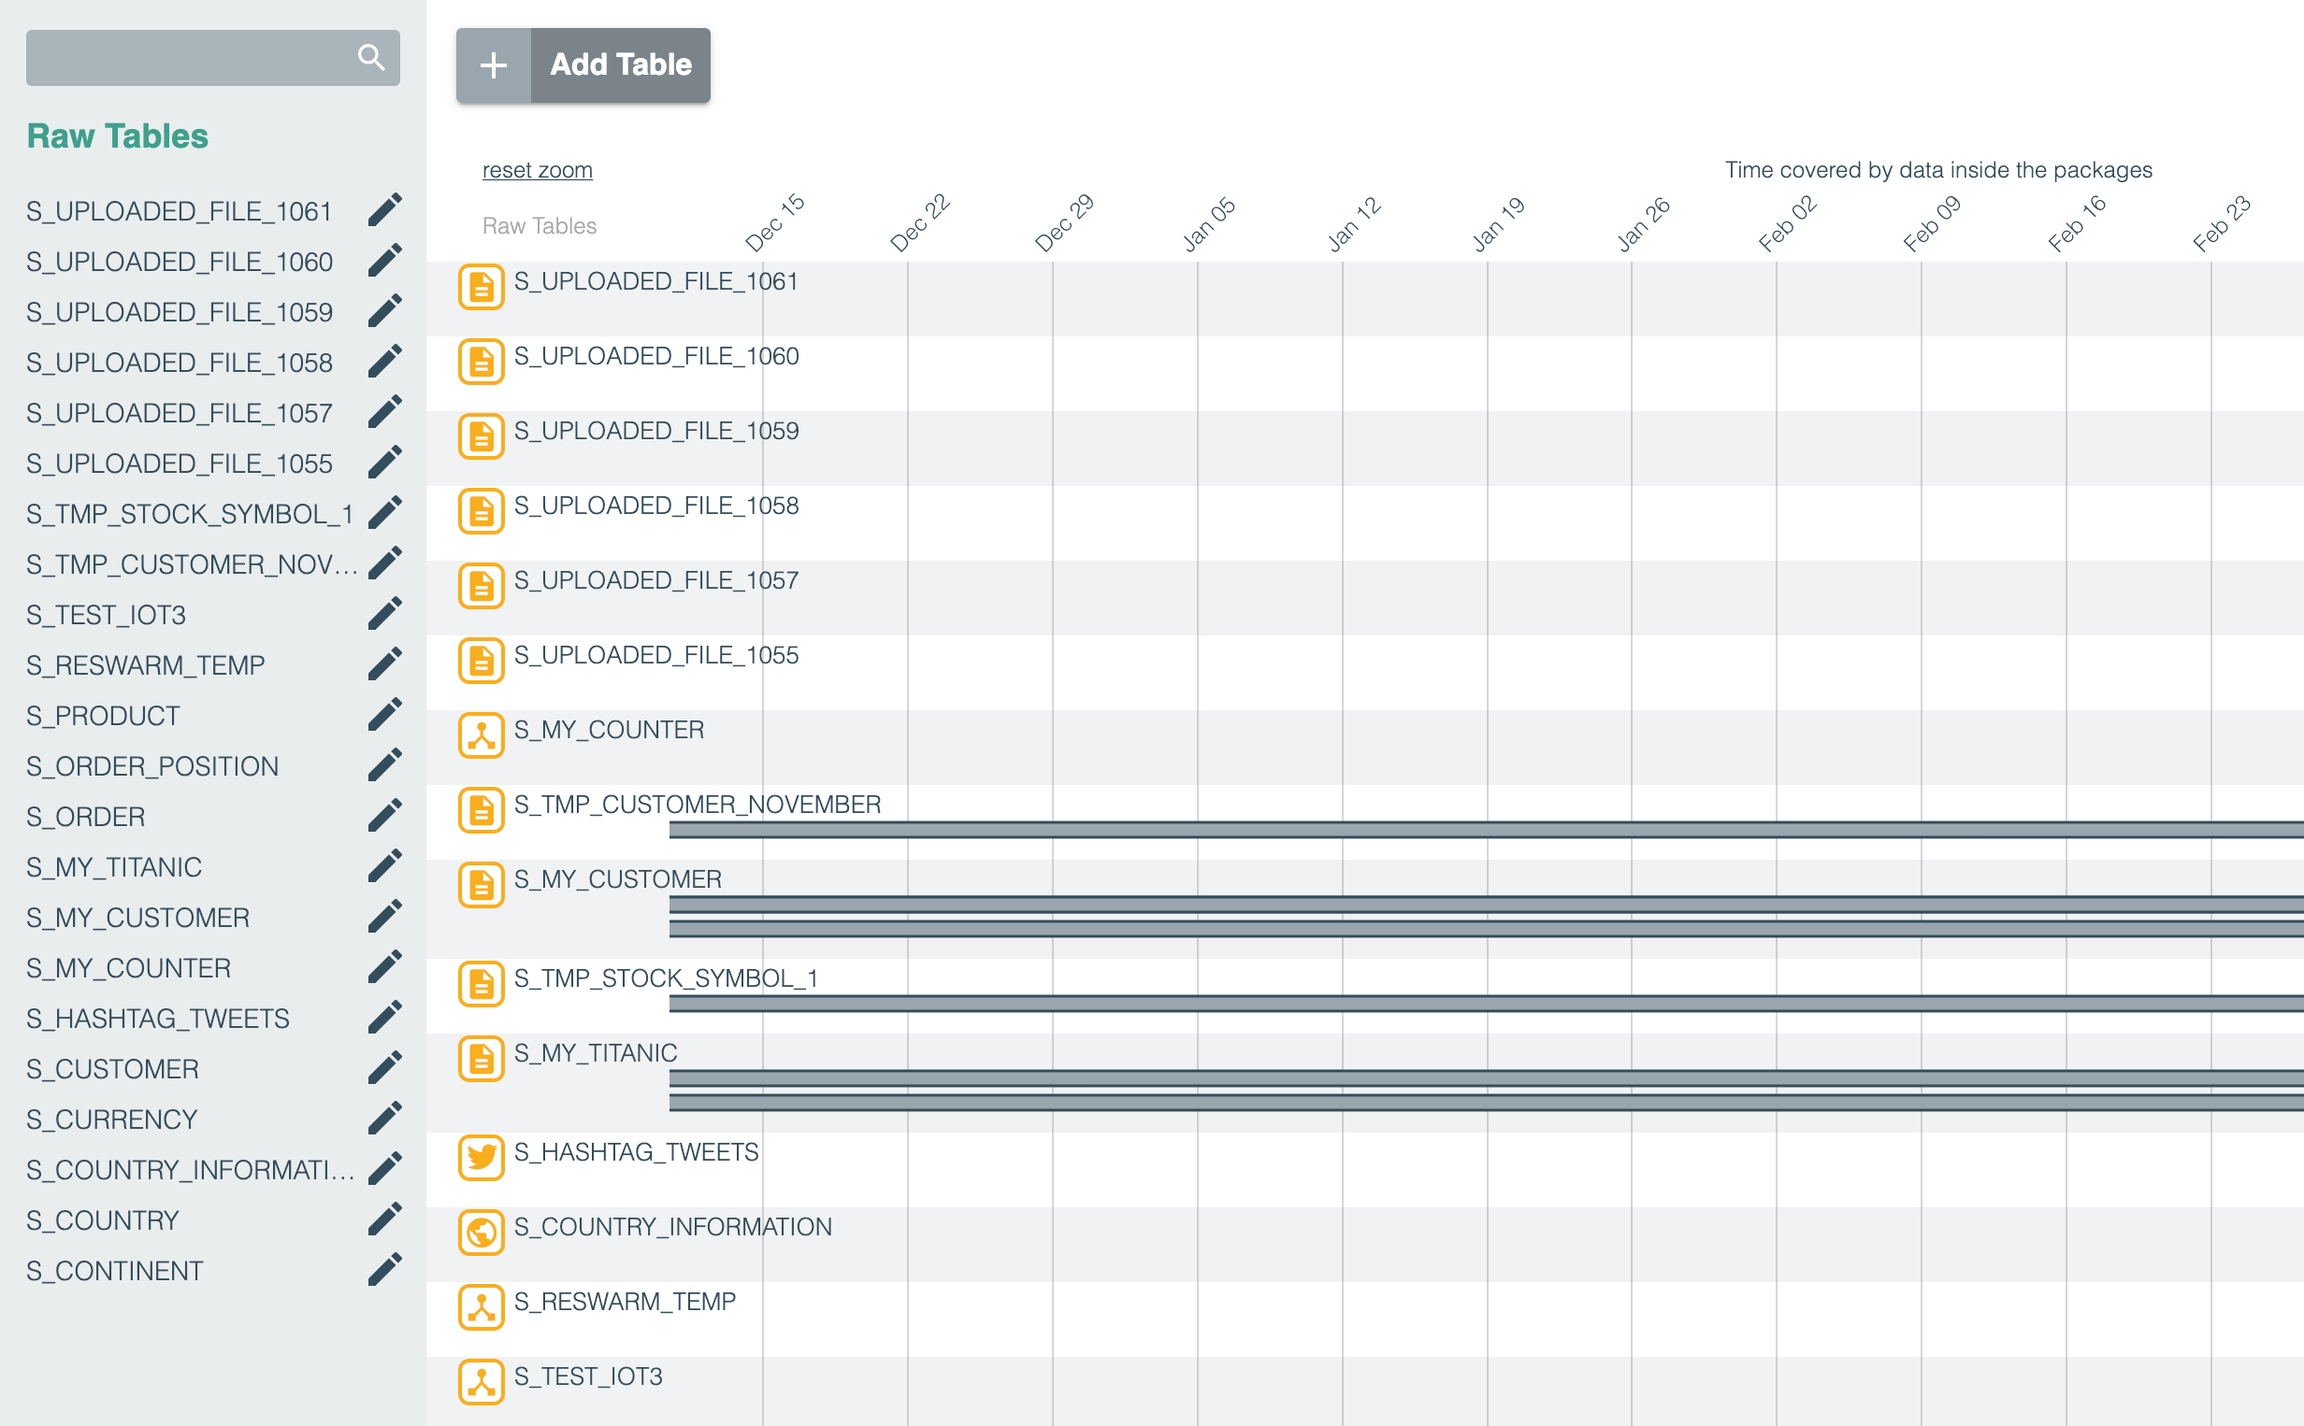This screenshot has height=1426, width=2304.
Task: Edit S_UPLOADED_FILE_1061 with pencil icon
Action: (x=385, y=210)
